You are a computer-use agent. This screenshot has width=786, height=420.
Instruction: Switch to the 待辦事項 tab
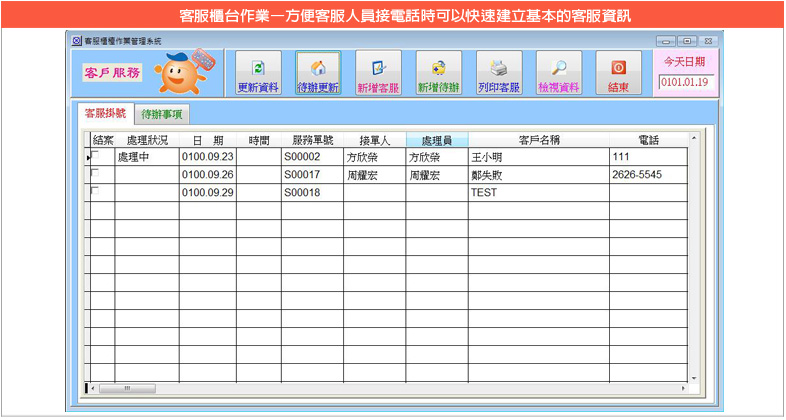162,115
